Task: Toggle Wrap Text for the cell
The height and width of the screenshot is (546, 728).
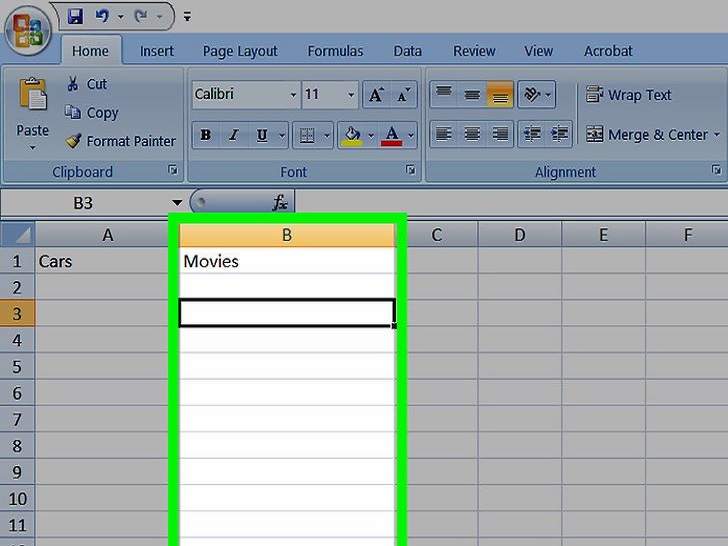Action: tap(629, 95)
